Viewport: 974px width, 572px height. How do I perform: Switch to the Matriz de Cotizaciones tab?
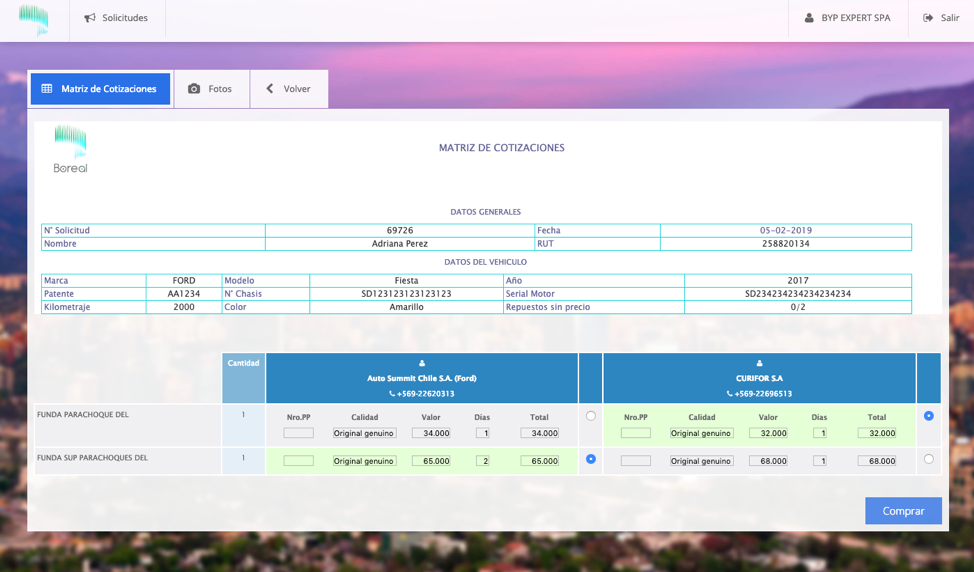tap(100, 89)
